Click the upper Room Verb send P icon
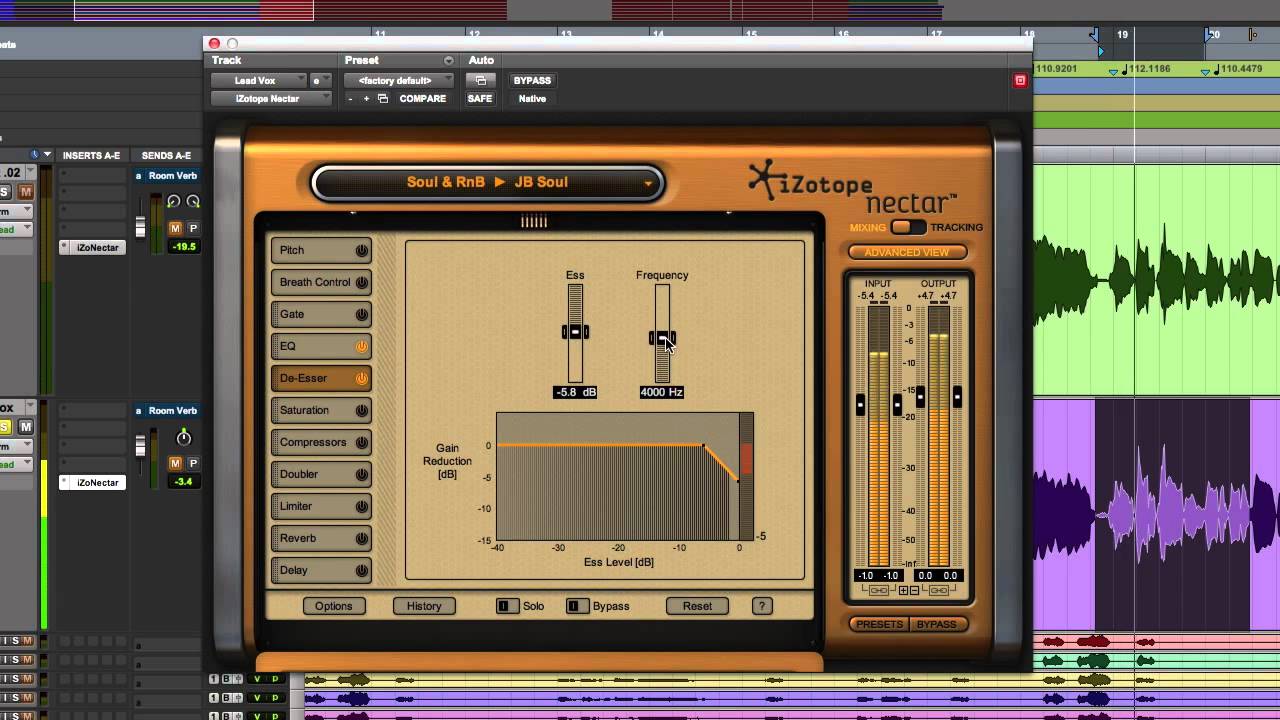 point(193,228)
